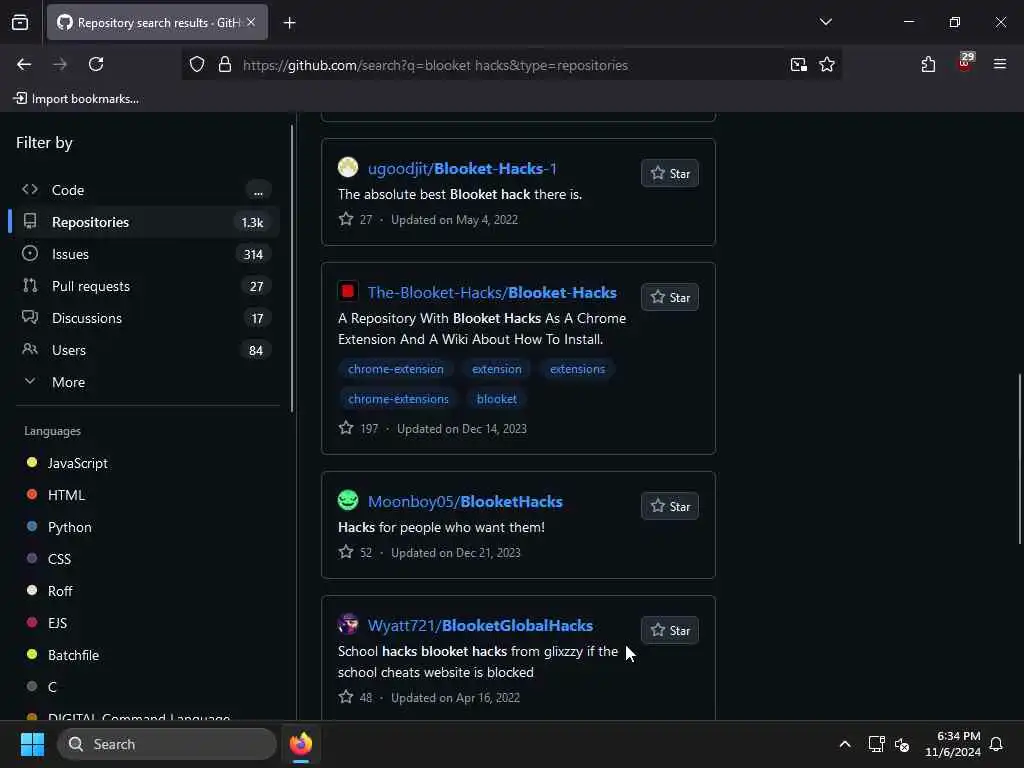Star Wyatt721/BlooketGlobalHacks repository

click(x=669, y=631)
